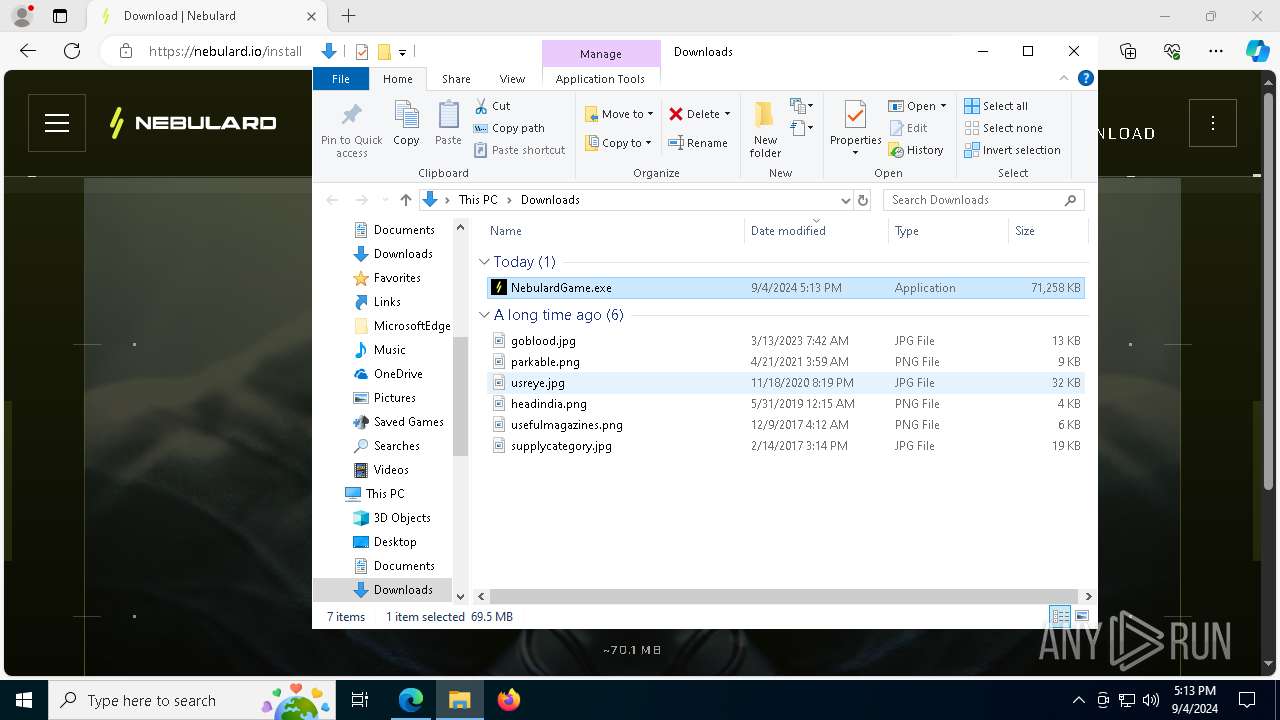Click navigation pane scroll down arrow
1280x720 pixels.
click(461, 597)
